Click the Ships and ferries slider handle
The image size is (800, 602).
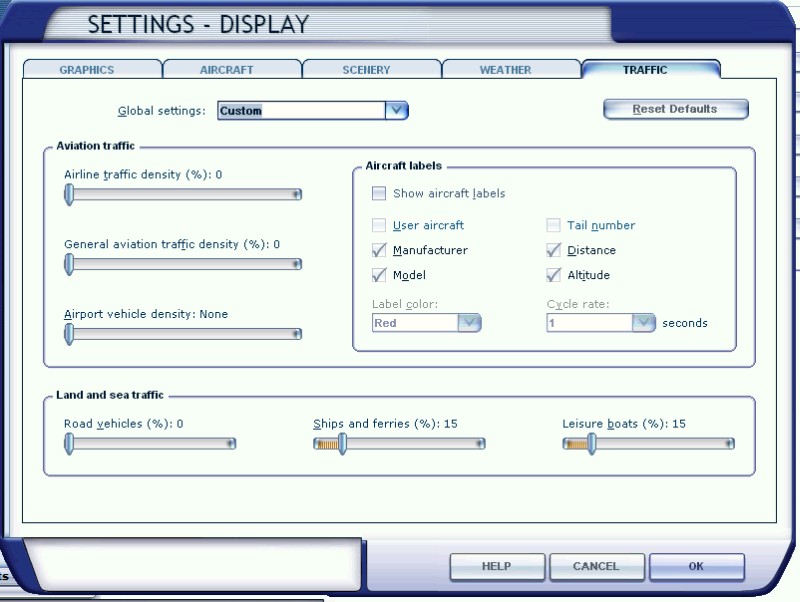pyautogui.click(x=341, y=444)
